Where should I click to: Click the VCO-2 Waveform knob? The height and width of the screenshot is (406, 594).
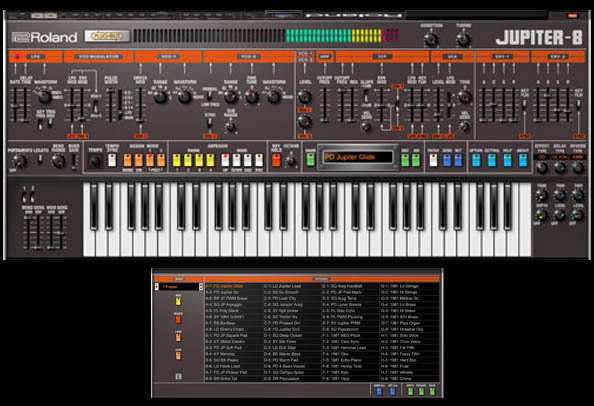pos(274,97)
